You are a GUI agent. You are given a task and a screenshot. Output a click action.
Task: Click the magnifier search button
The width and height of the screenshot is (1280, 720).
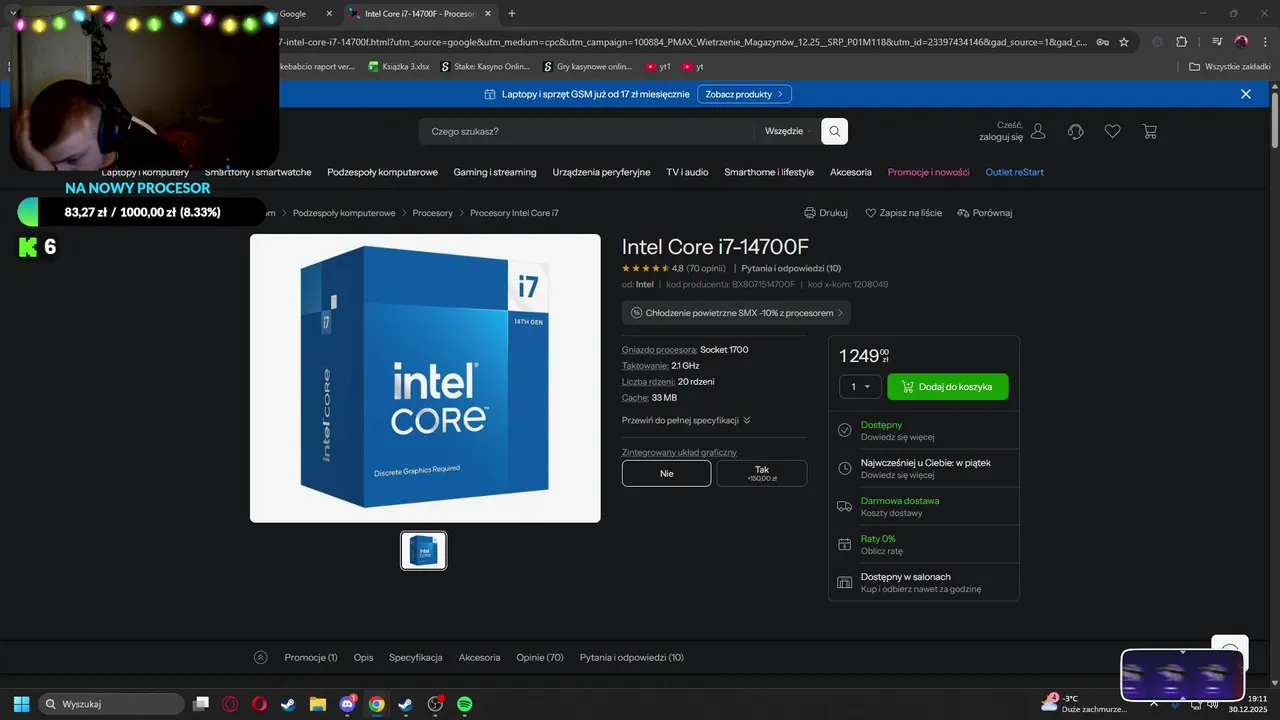click(x=834, y=131)
